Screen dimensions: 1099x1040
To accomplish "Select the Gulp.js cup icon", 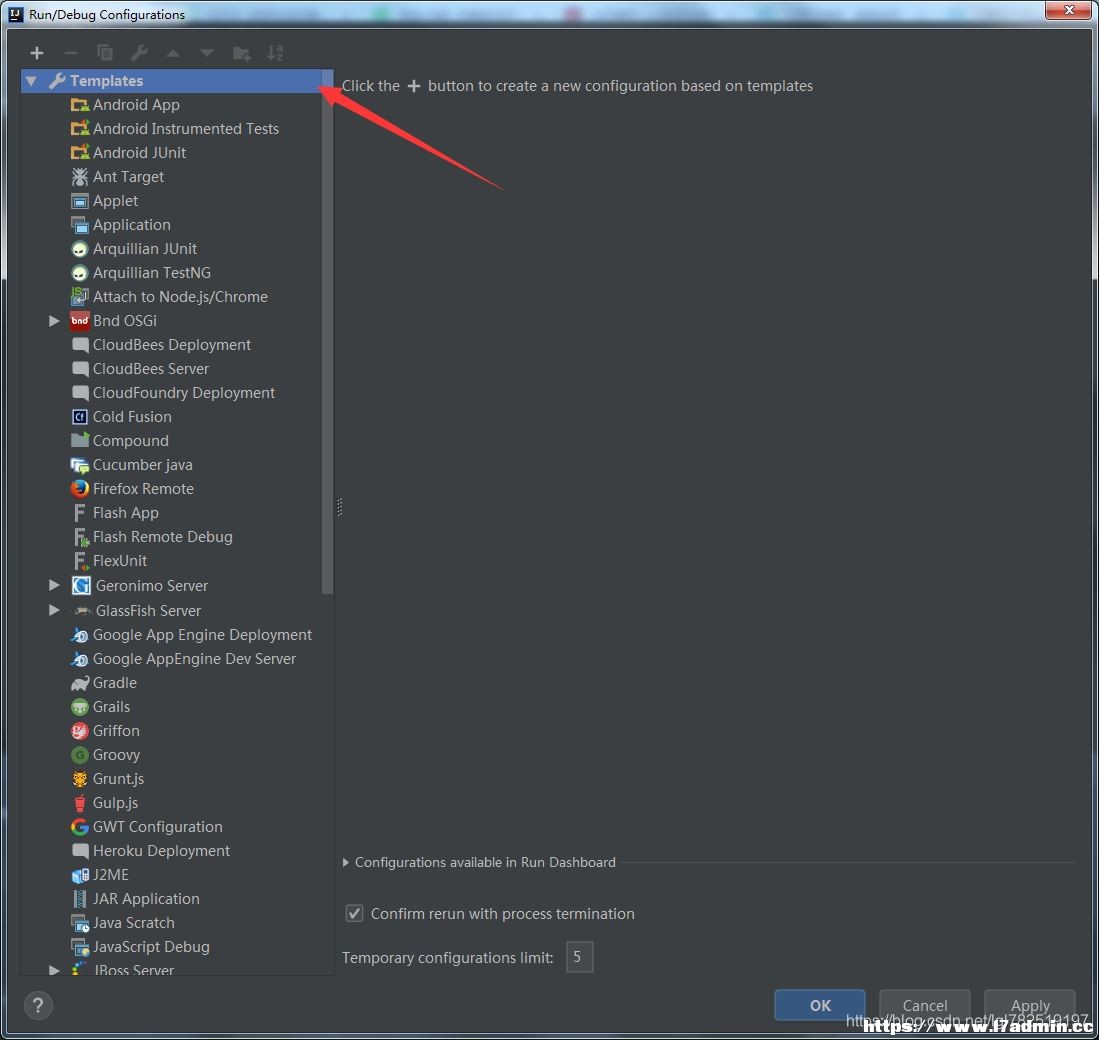I will pyautogui.click(x=80, y=803).
